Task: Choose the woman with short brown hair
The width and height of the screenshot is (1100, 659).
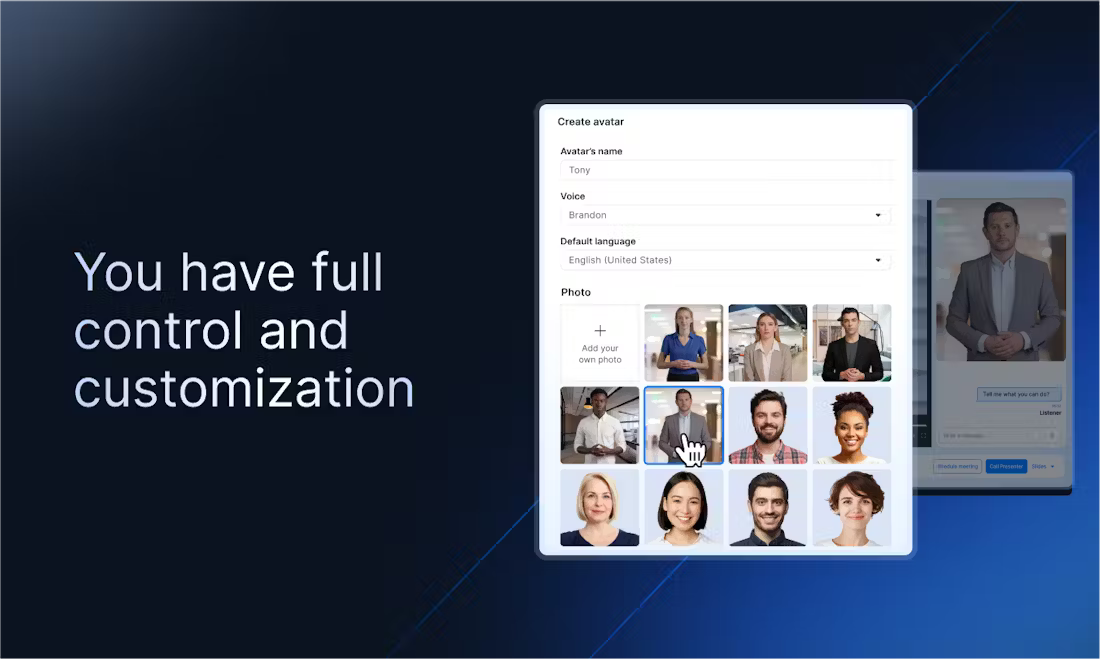Action: 851,508
